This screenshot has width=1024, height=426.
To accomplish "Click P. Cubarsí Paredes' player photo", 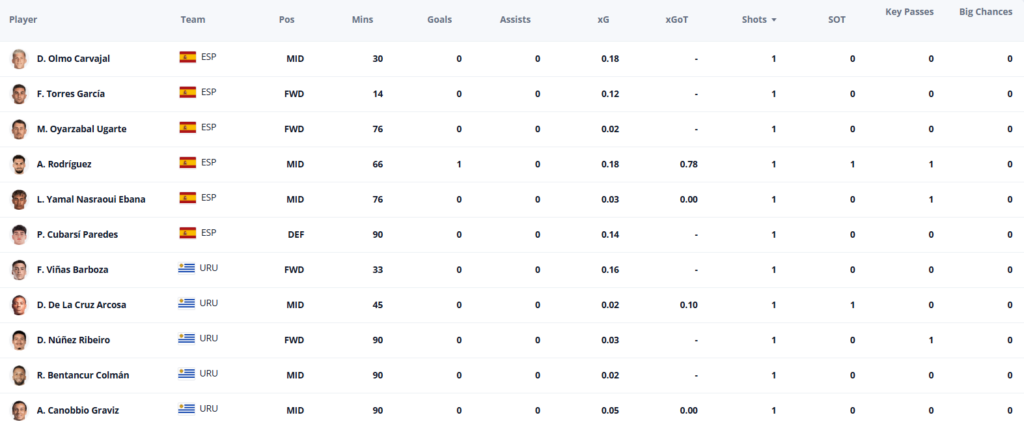I will point(19,235).
